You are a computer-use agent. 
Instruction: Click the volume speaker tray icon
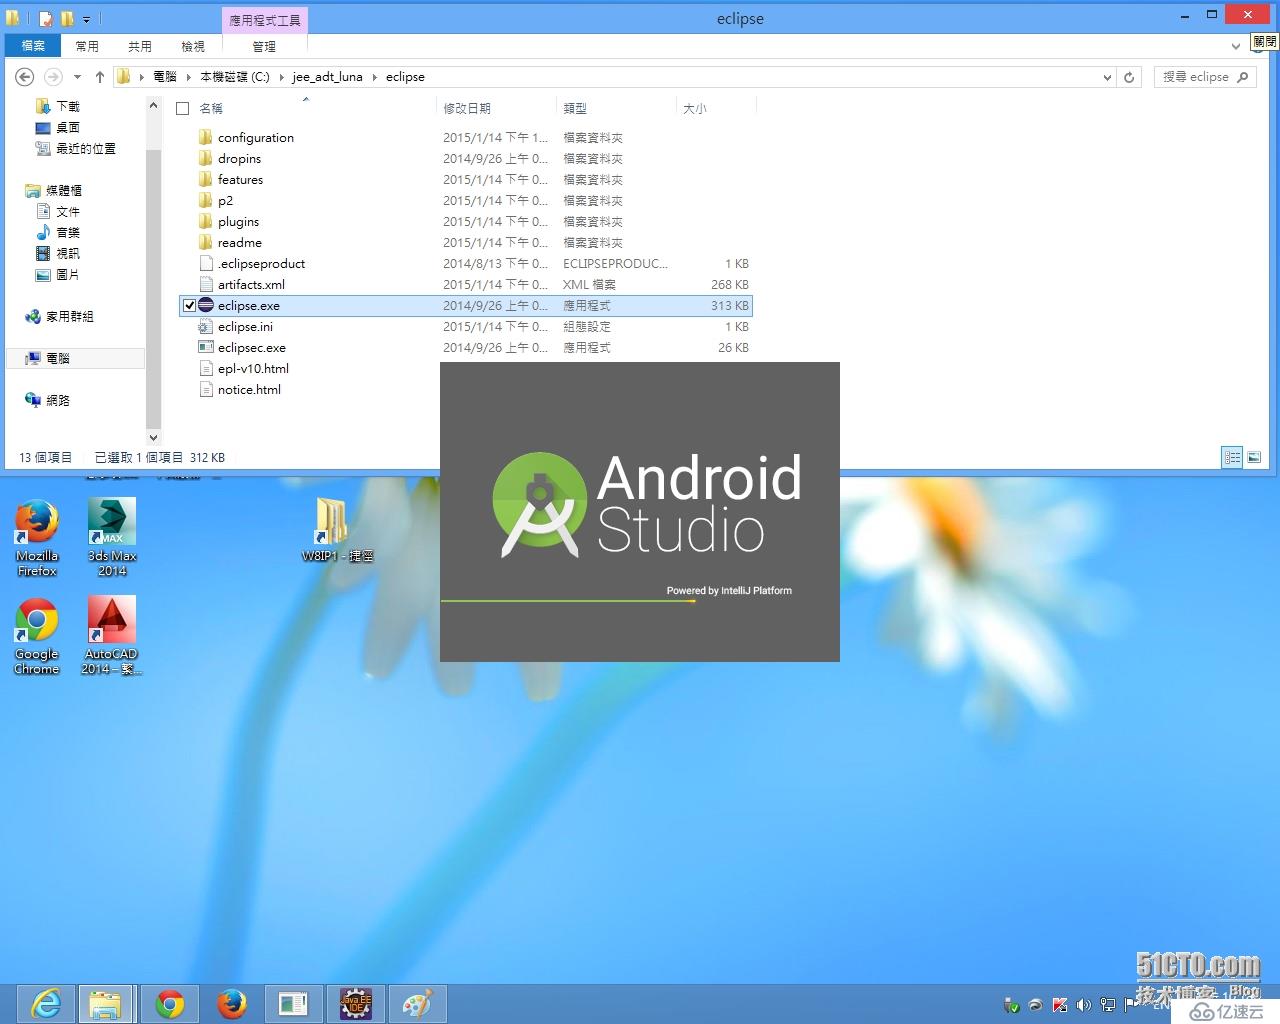[x=1083, y=1005]
